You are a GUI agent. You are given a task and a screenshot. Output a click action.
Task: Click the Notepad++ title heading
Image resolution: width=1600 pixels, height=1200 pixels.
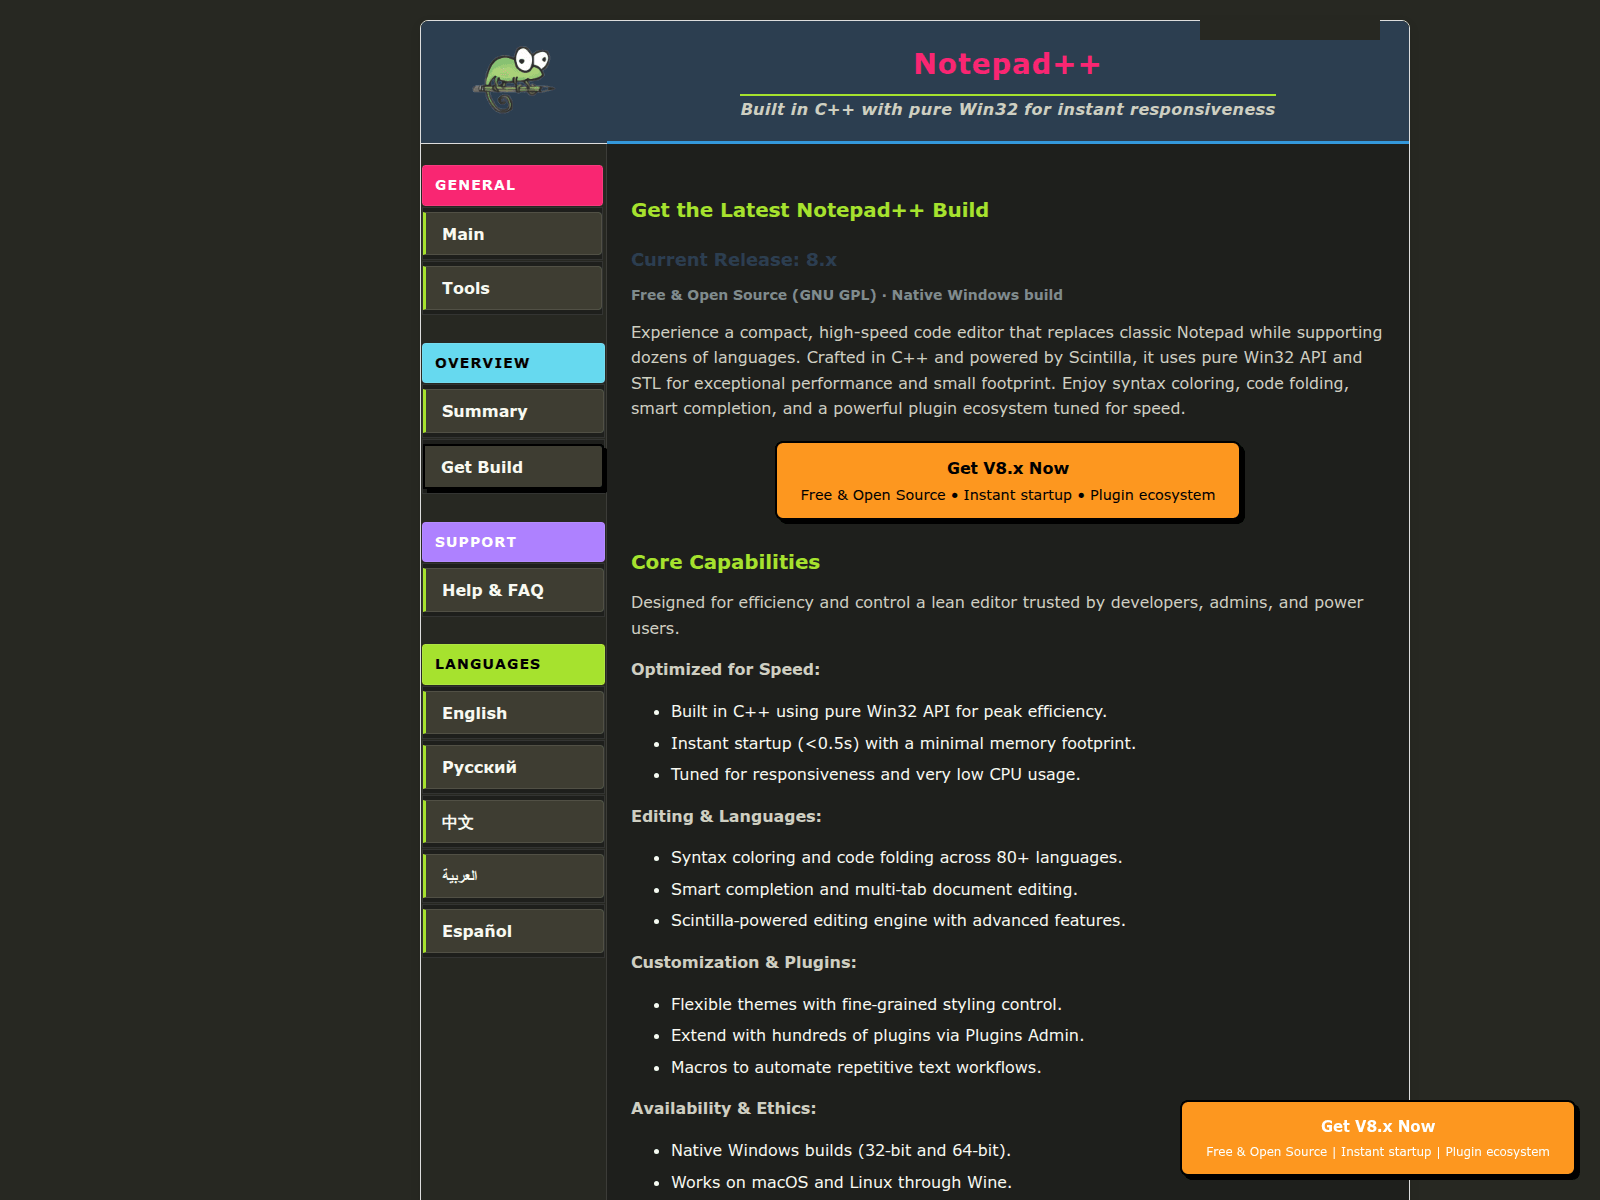coord(1008,64)
